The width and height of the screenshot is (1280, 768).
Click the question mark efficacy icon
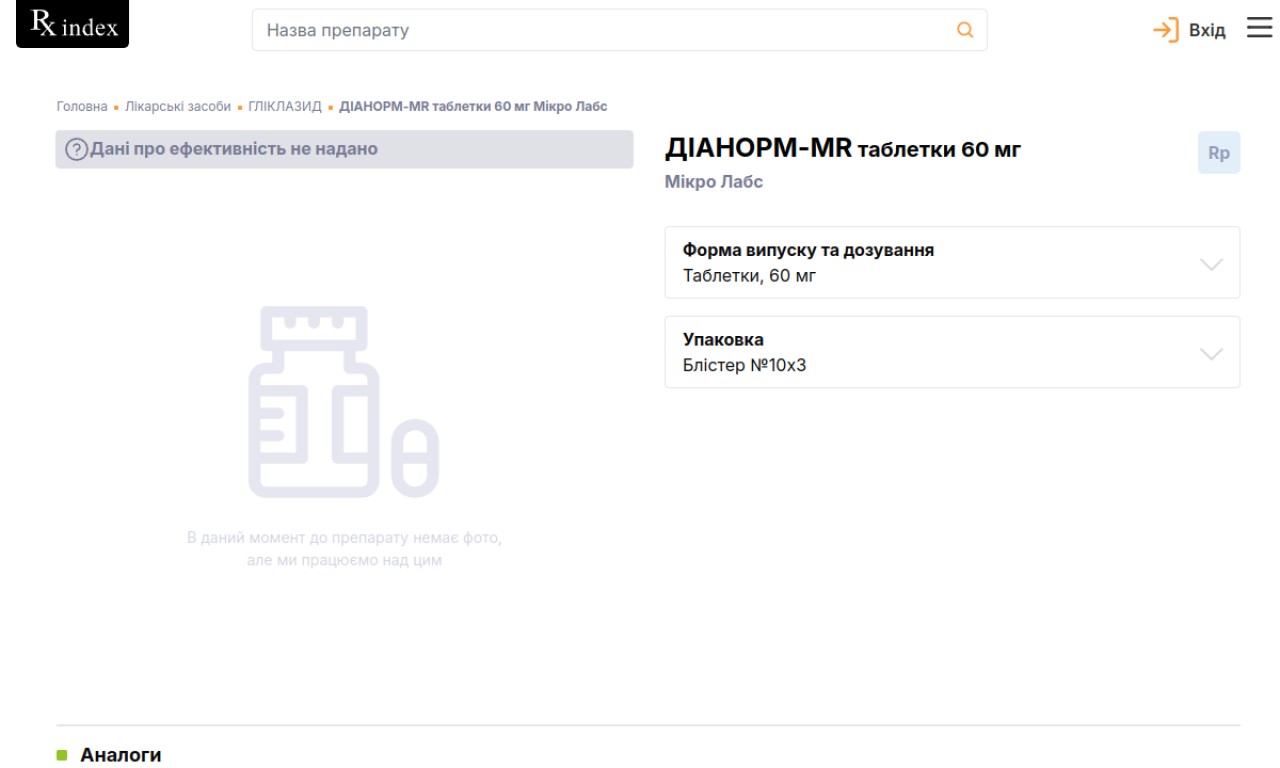[x=76, y=150]
